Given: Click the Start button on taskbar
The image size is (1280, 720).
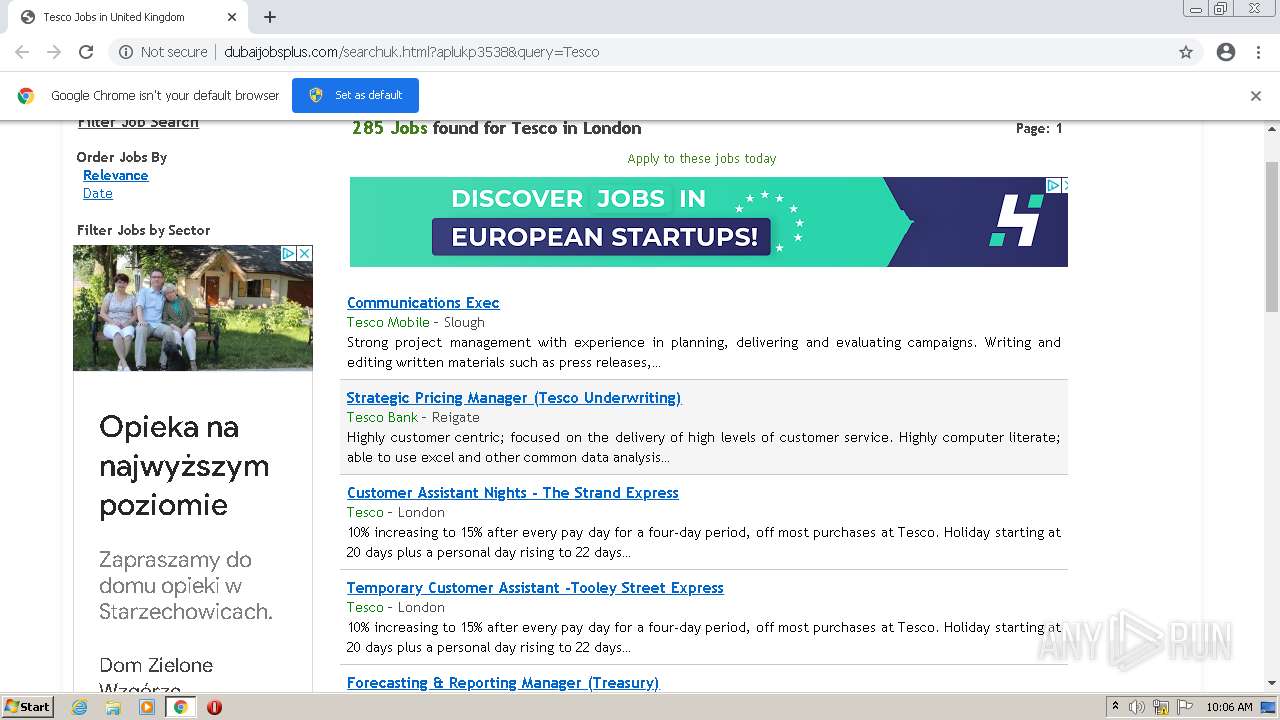Looking at the screenshot, I should [27, 707].
